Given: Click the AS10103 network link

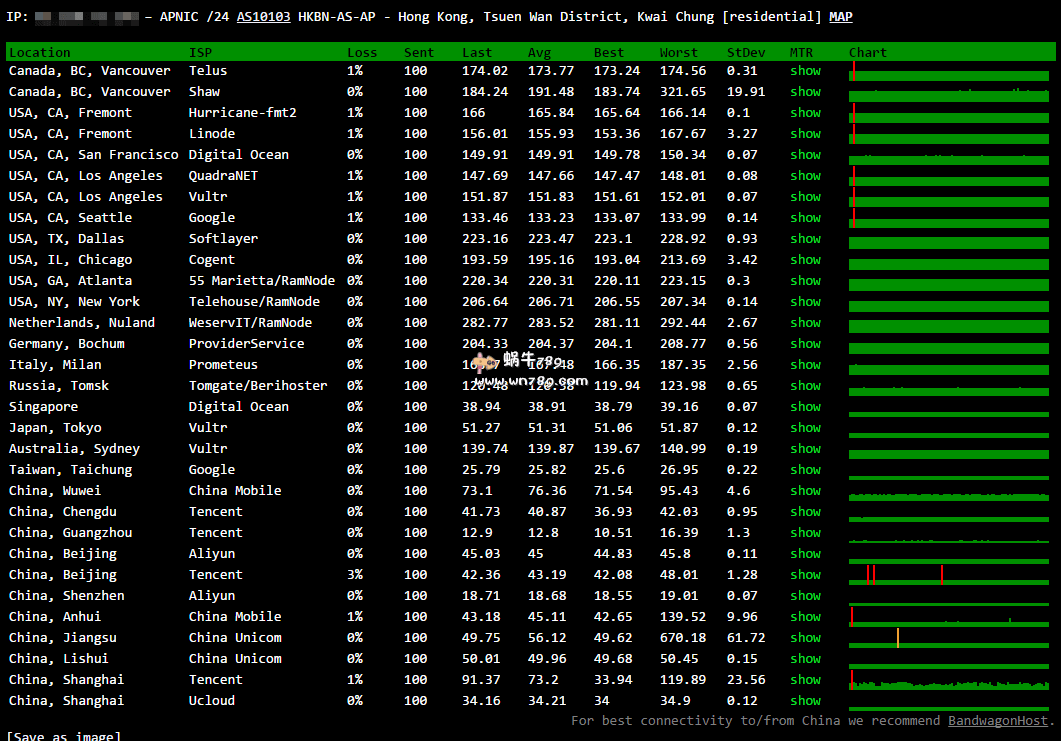Looking at the screenshot, I should [x=263, y=17].
